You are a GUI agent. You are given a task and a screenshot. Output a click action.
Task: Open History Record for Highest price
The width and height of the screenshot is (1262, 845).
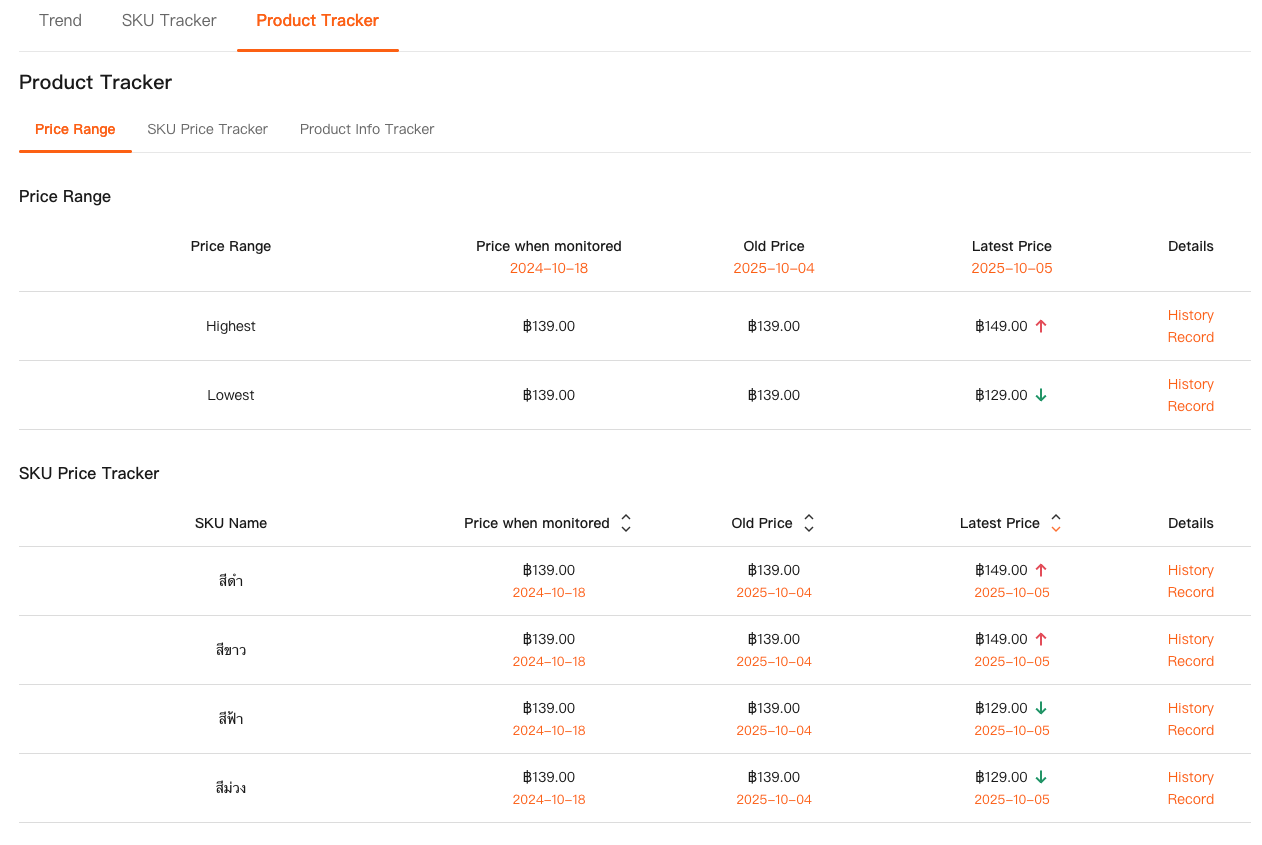tap(1190, 326)
